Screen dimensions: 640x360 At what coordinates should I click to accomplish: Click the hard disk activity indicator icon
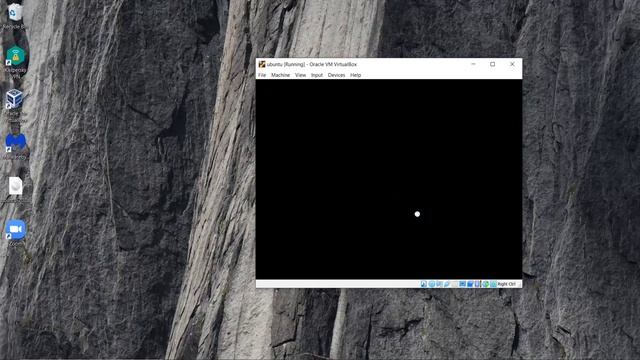[424, 284]
